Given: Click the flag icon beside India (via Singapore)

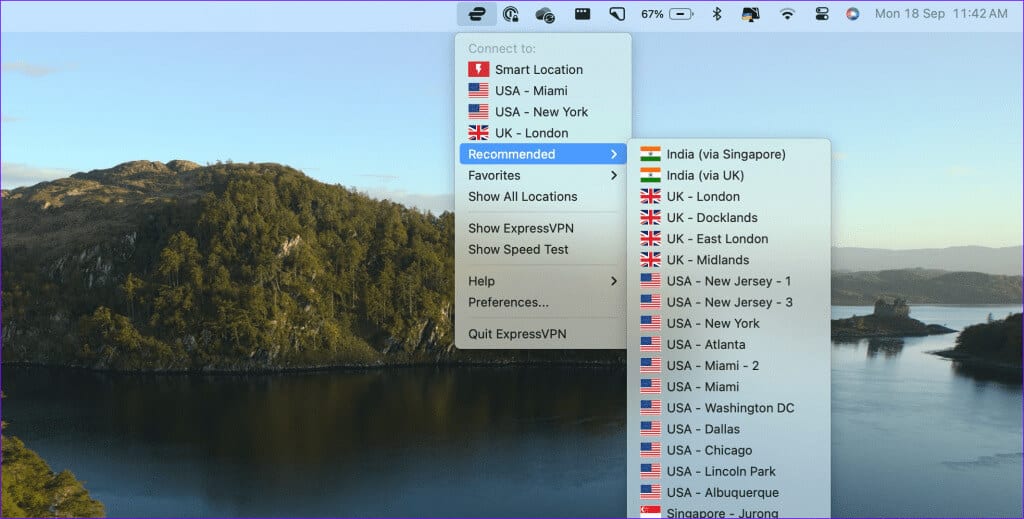Looking at the screenshot, I should pos(650,154).
